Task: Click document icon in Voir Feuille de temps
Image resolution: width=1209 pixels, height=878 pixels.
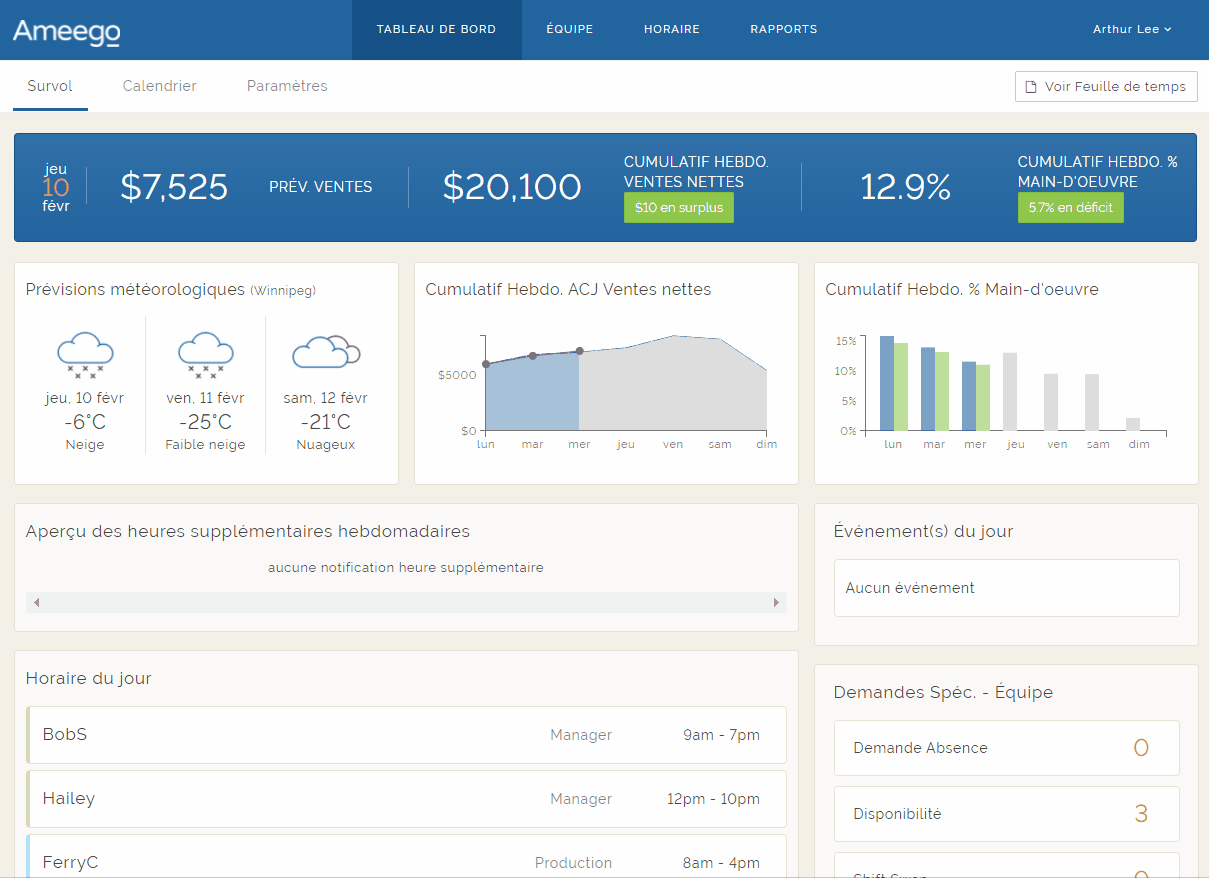Action: 1031,87
